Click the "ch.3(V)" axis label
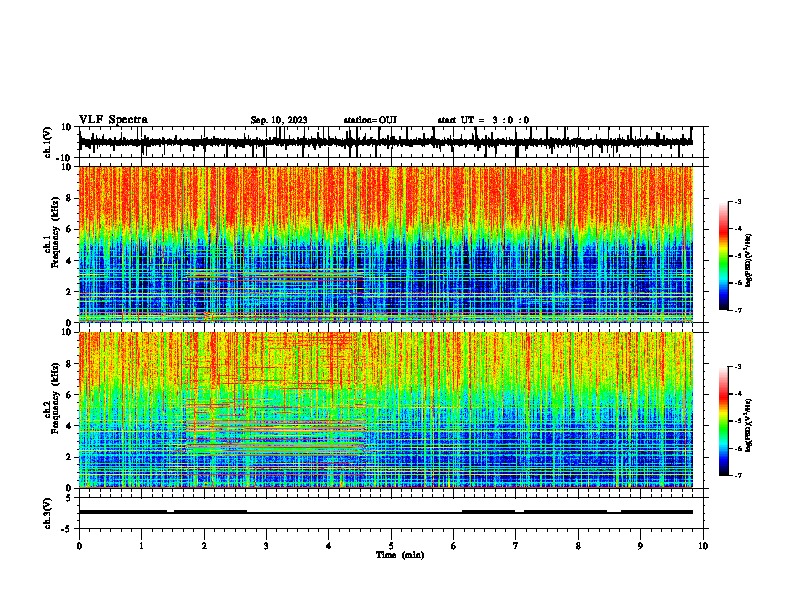The width and height of the screenshot is (792, 612). click(x=47, y=513)
